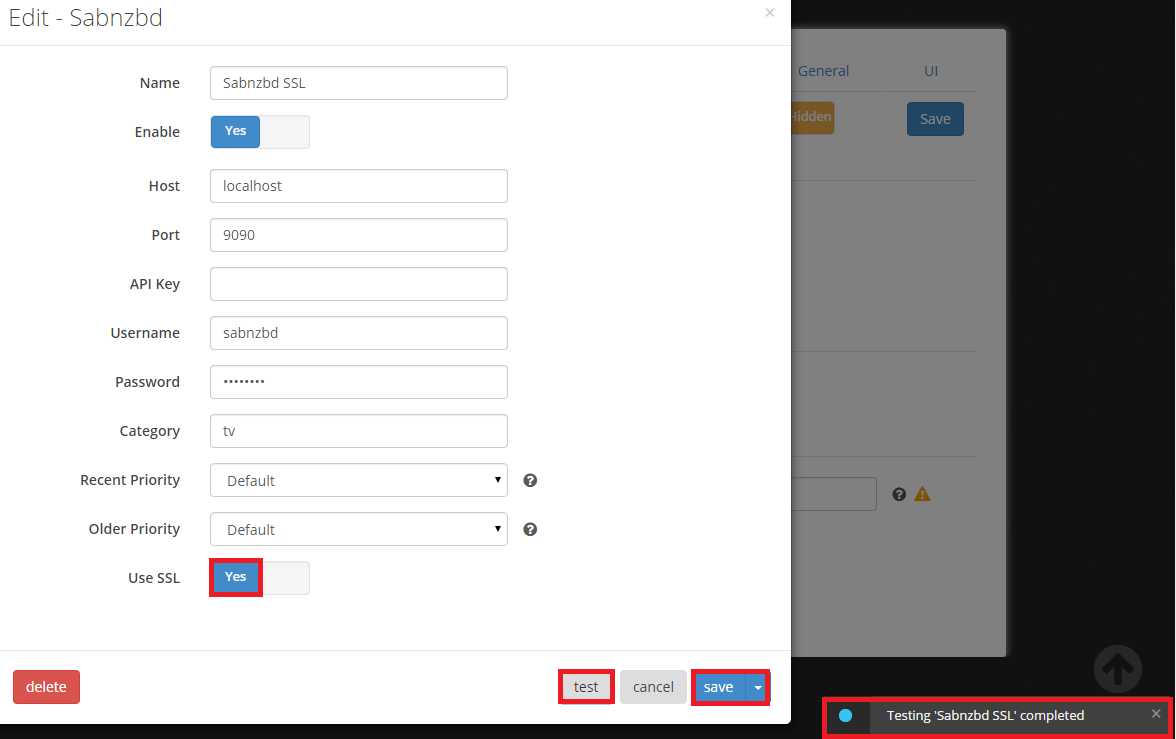The height and width of the screenshot is (739, 1176).
Task: Click the orange warning triangle icon
Action: [922, 494]
